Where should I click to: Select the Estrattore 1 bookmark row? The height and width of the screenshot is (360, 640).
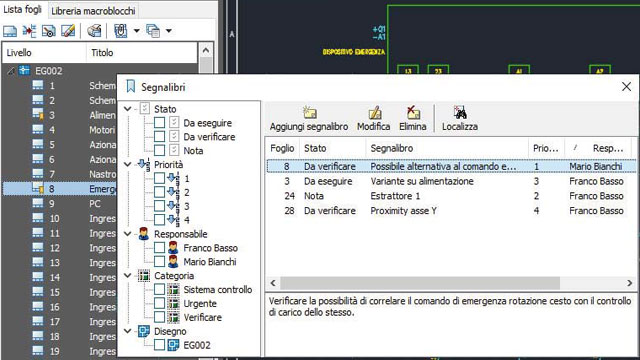[451, 196]
